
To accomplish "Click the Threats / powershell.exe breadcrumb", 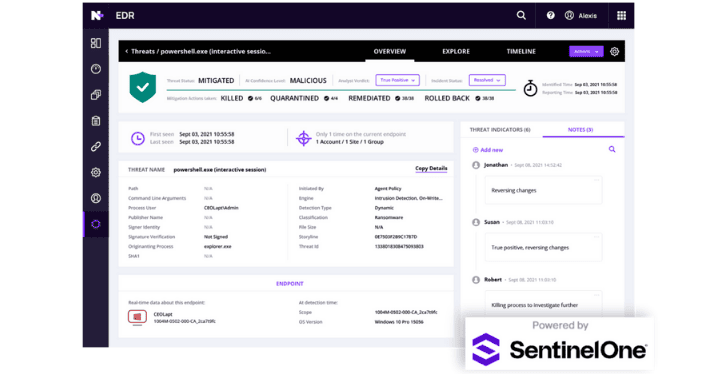I will (x=201, y=51).
